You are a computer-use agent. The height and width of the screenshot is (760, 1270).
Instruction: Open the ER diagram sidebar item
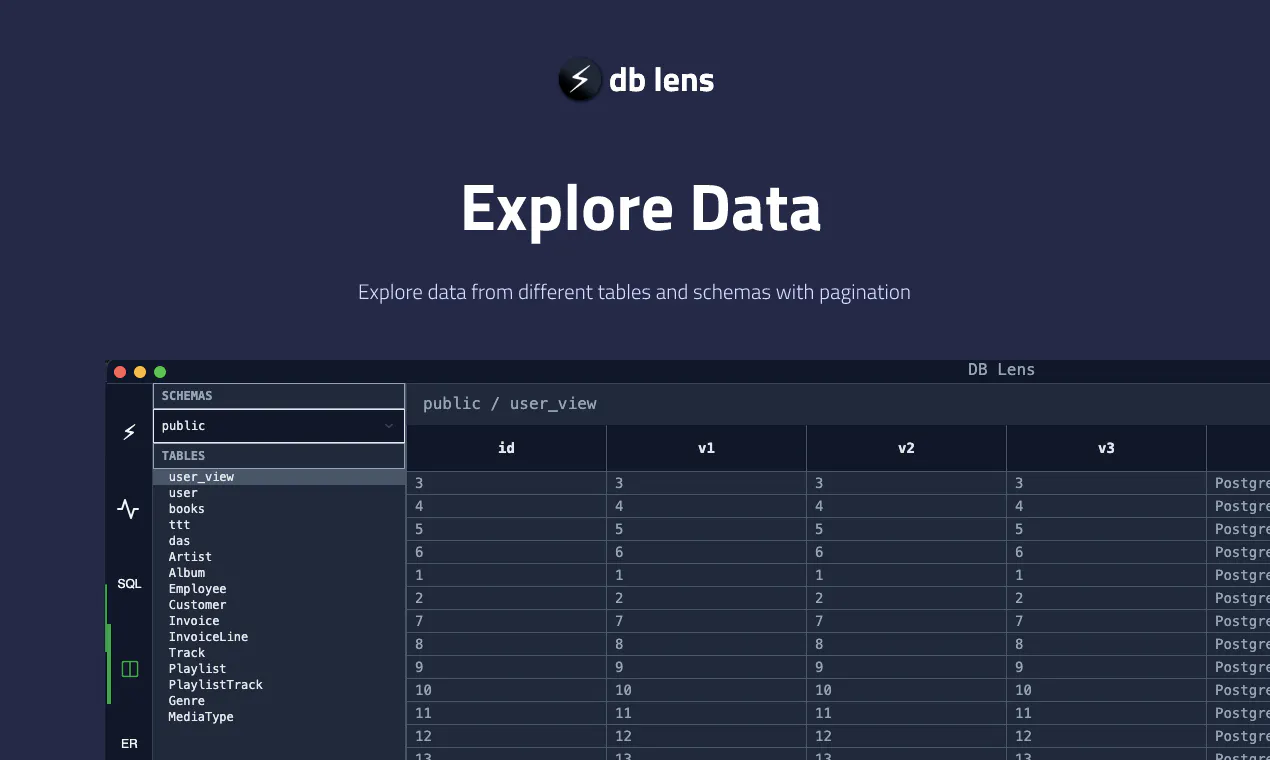[129, 744]
